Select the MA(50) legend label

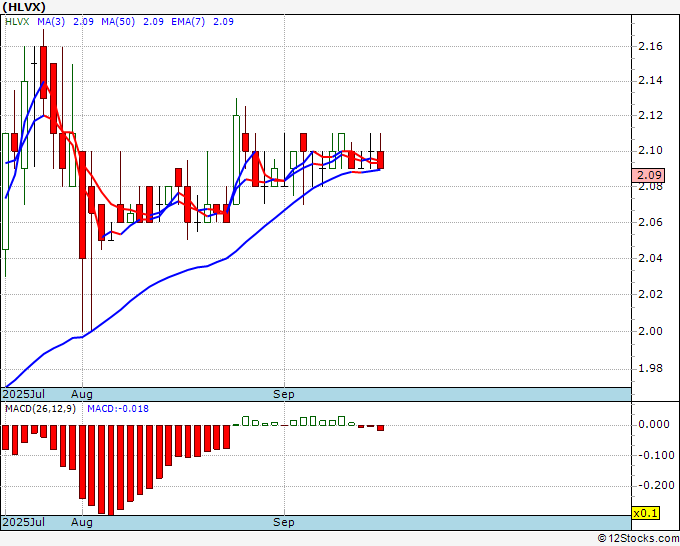click(118, 22)
